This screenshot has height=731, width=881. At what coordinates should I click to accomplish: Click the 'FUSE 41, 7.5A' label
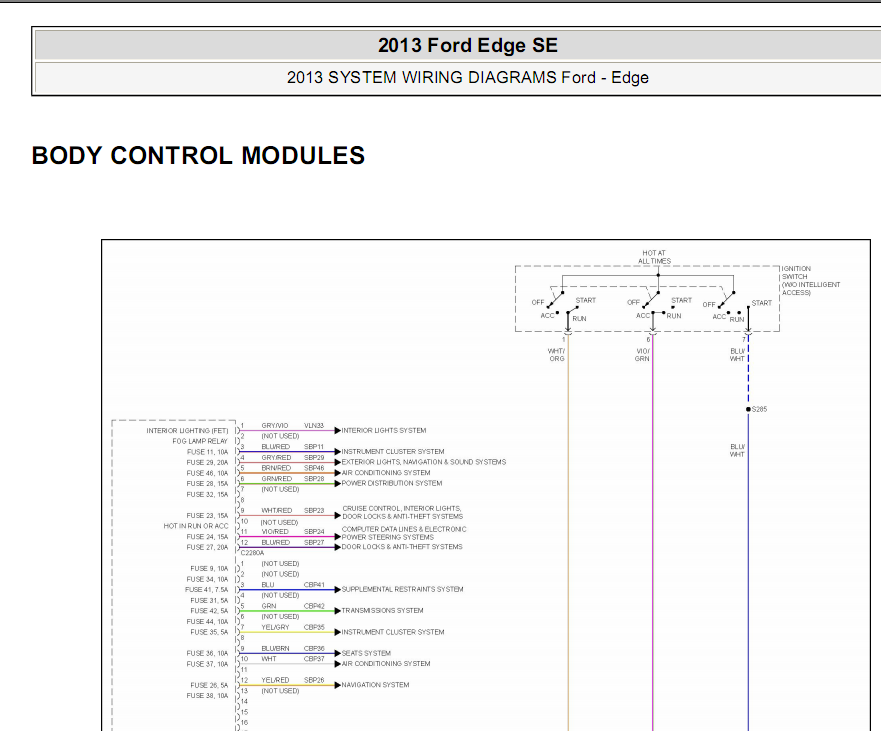(206, 589)
